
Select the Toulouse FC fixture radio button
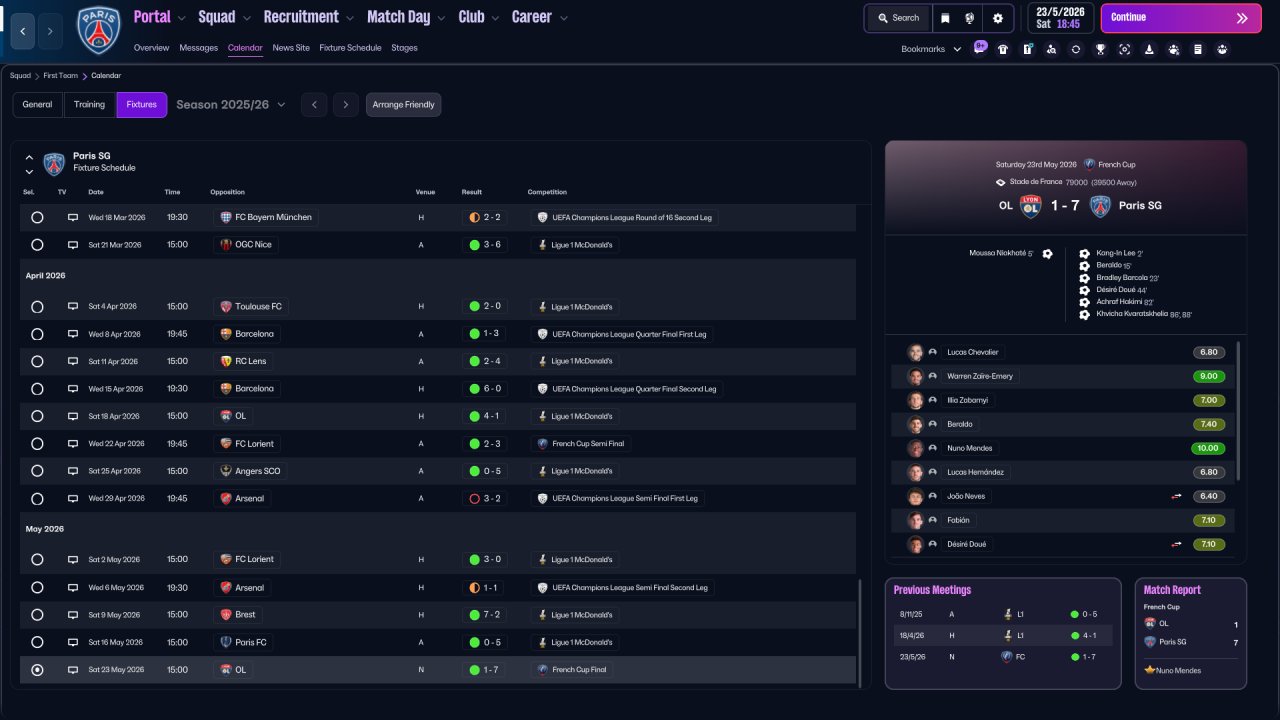(x=37, y=307)
